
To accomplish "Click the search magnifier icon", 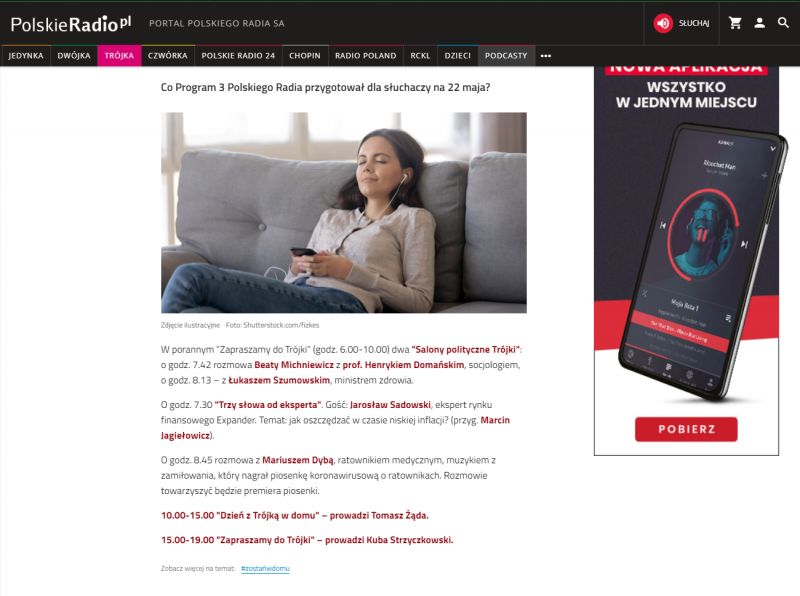I will click(x=783, y=22).
